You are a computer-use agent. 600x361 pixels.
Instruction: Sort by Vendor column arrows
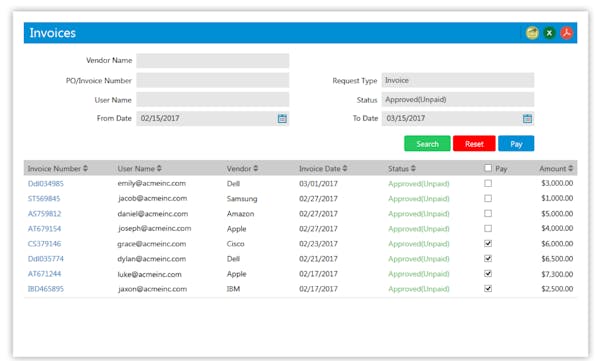[x=256, y=168]
